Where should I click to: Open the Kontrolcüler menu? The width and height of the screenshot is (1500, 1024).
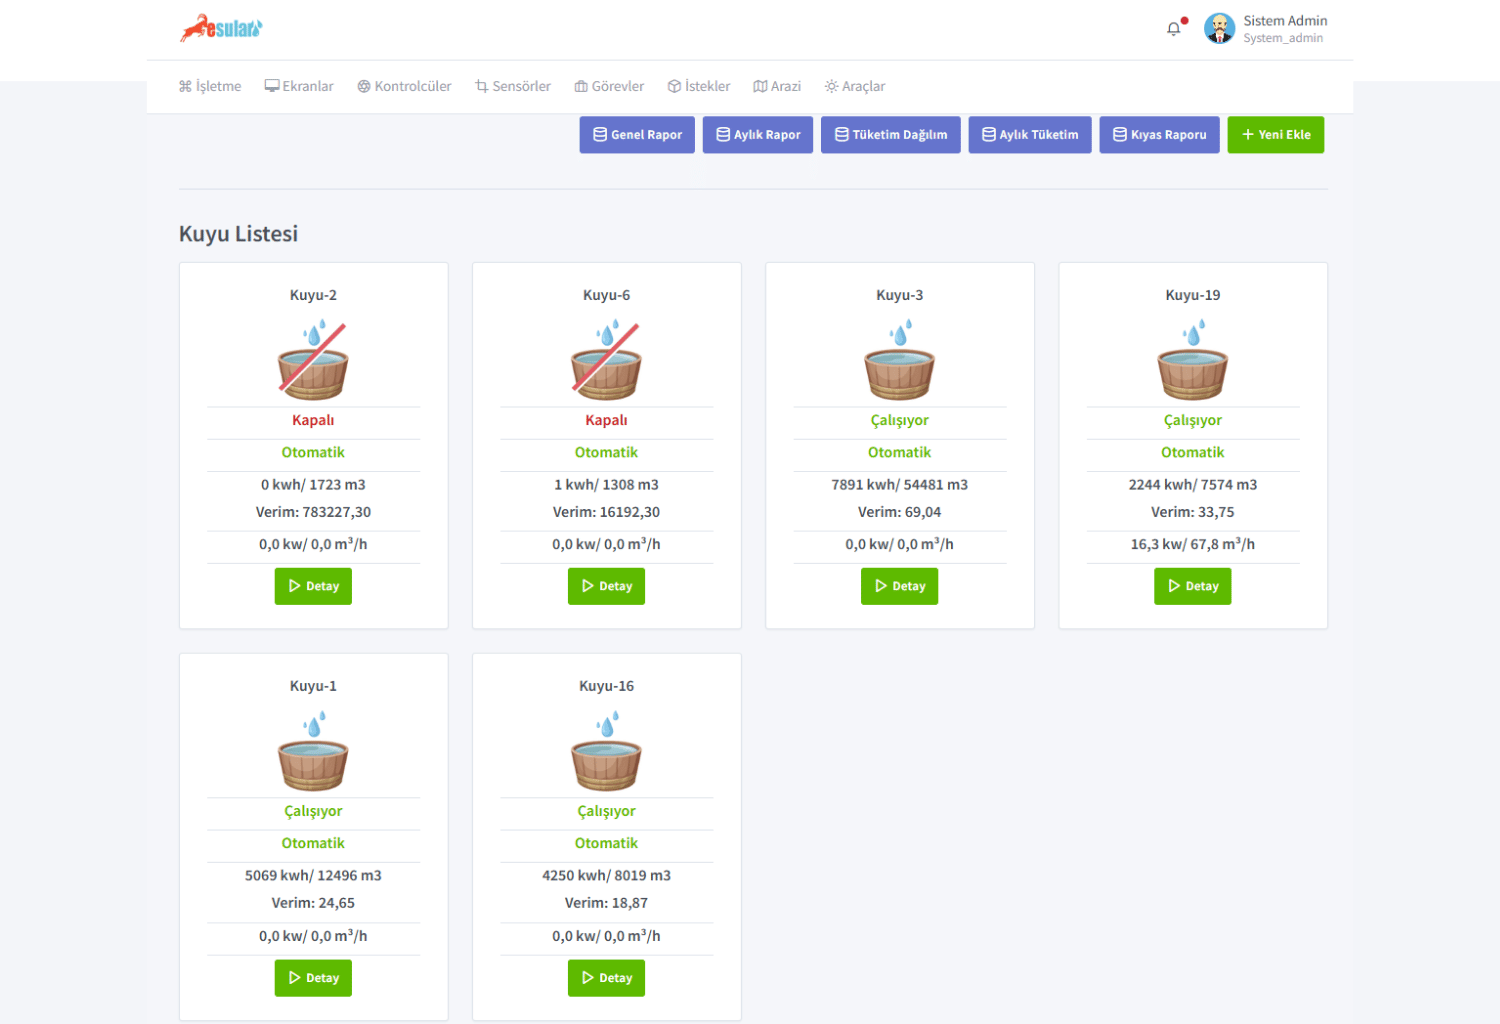[404, 86]
